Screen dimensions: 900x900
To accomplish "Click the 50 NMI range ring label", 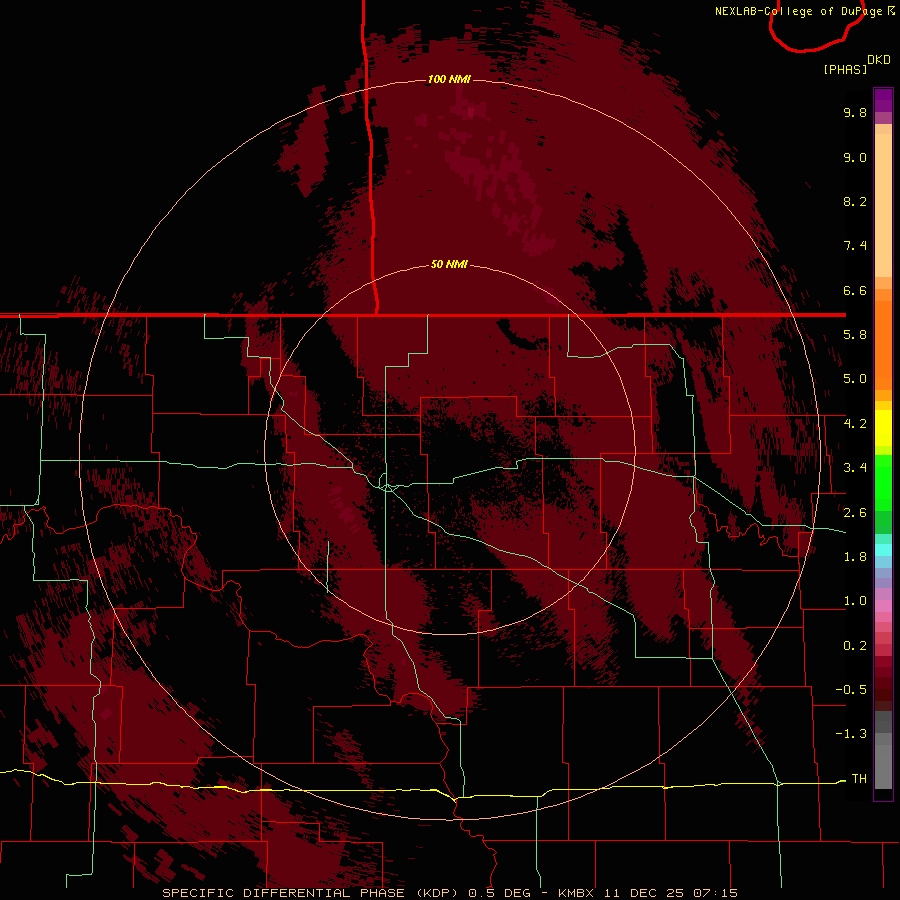I will click(x=449, y=265).
